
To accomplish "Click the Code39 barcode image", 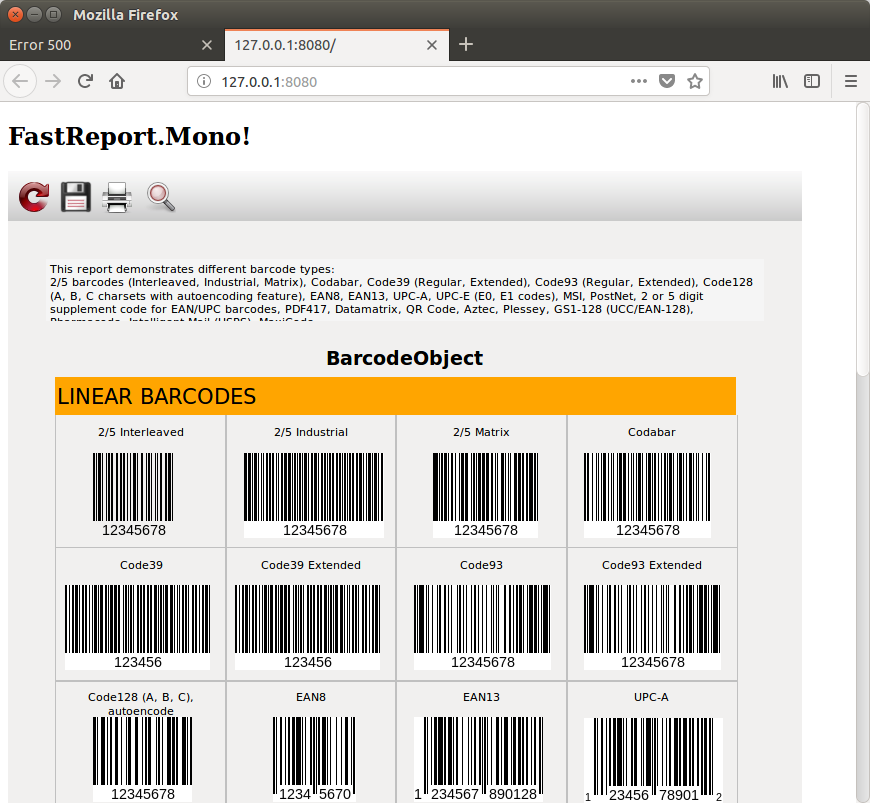I will pos(138,627).
